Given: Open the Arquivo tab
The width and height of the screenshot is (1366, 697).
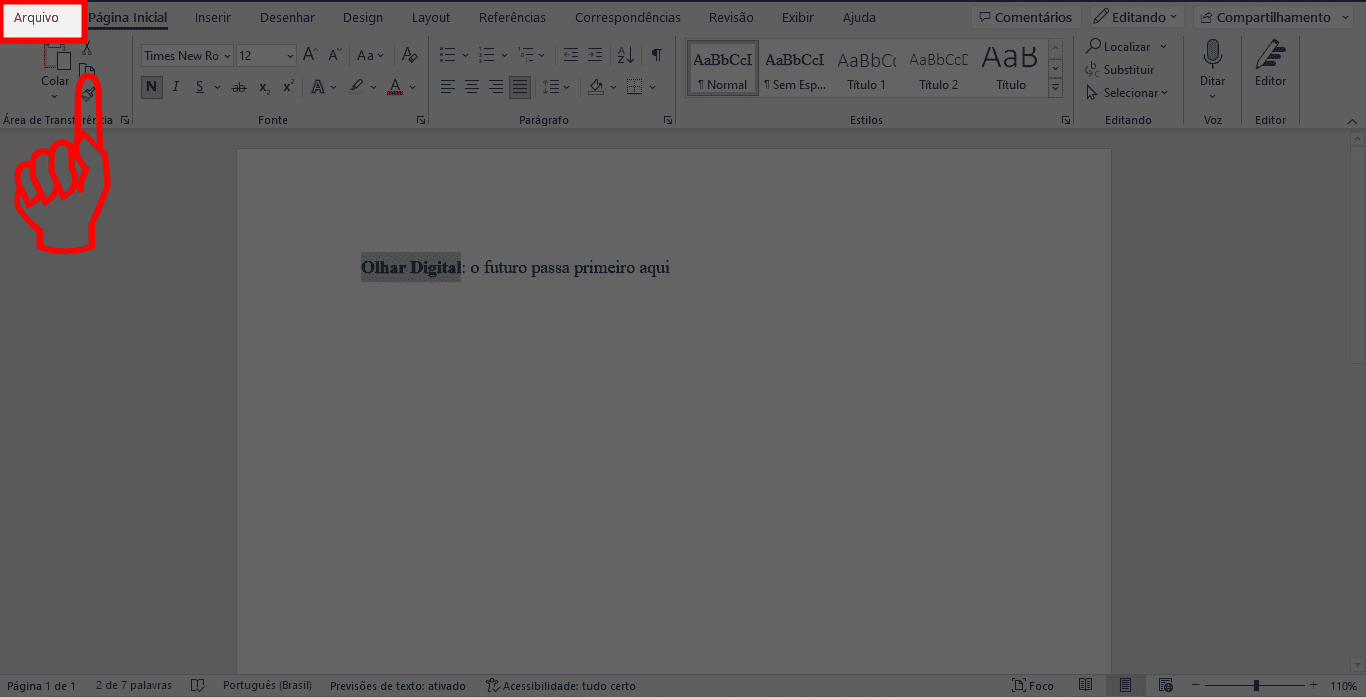Looking at the screenshot, I should point(37,18).
